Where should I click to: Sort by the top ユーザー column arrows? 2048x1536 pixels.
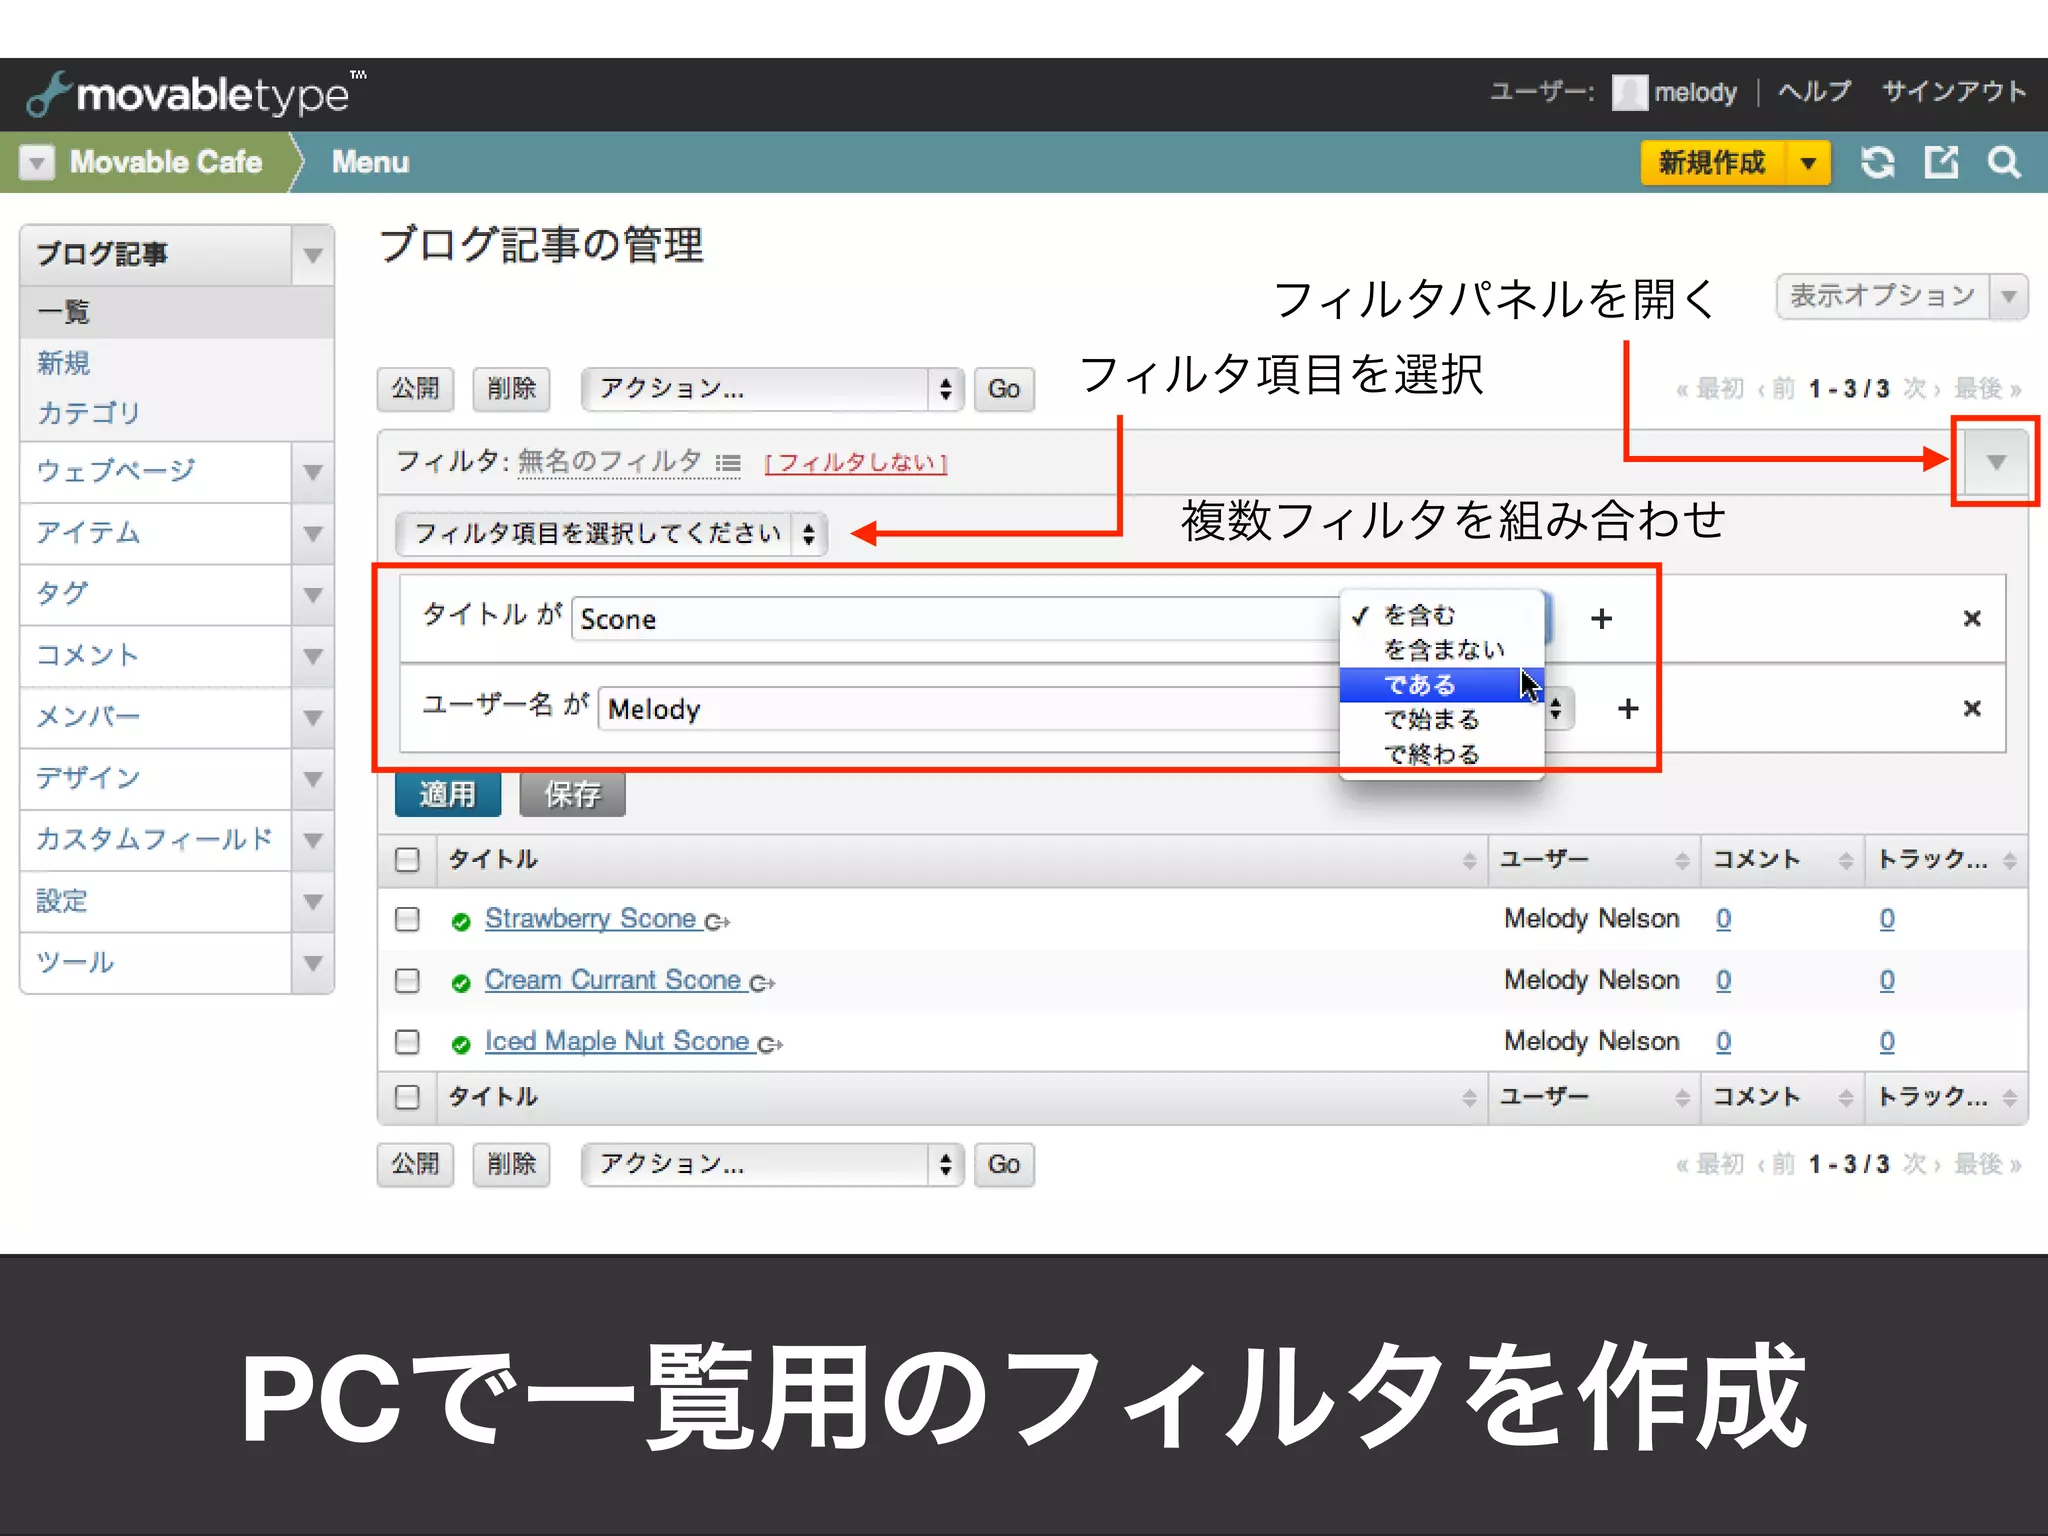point(1682,861)
